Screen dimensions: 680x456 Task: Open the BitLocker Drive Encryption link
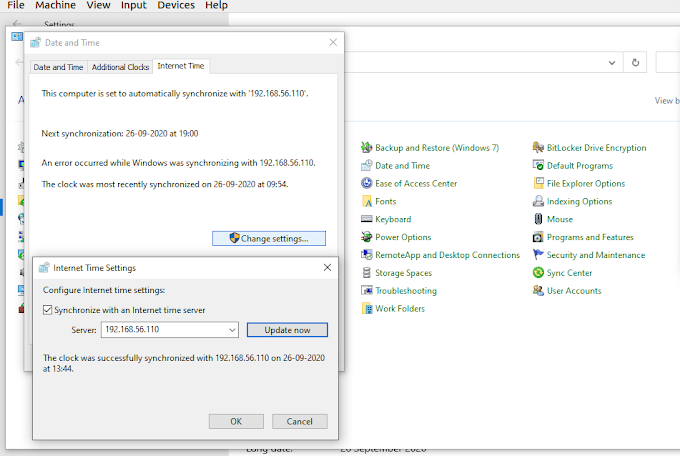coord(597,148)
